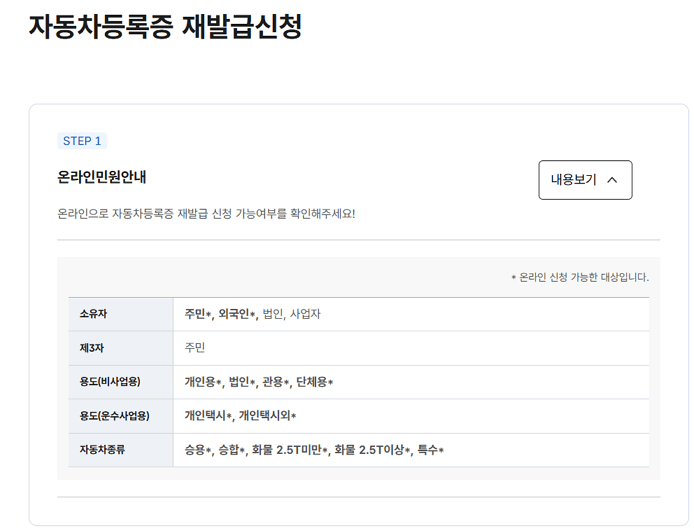Select the 온라인민원안내 heading

tap(102, 177)
